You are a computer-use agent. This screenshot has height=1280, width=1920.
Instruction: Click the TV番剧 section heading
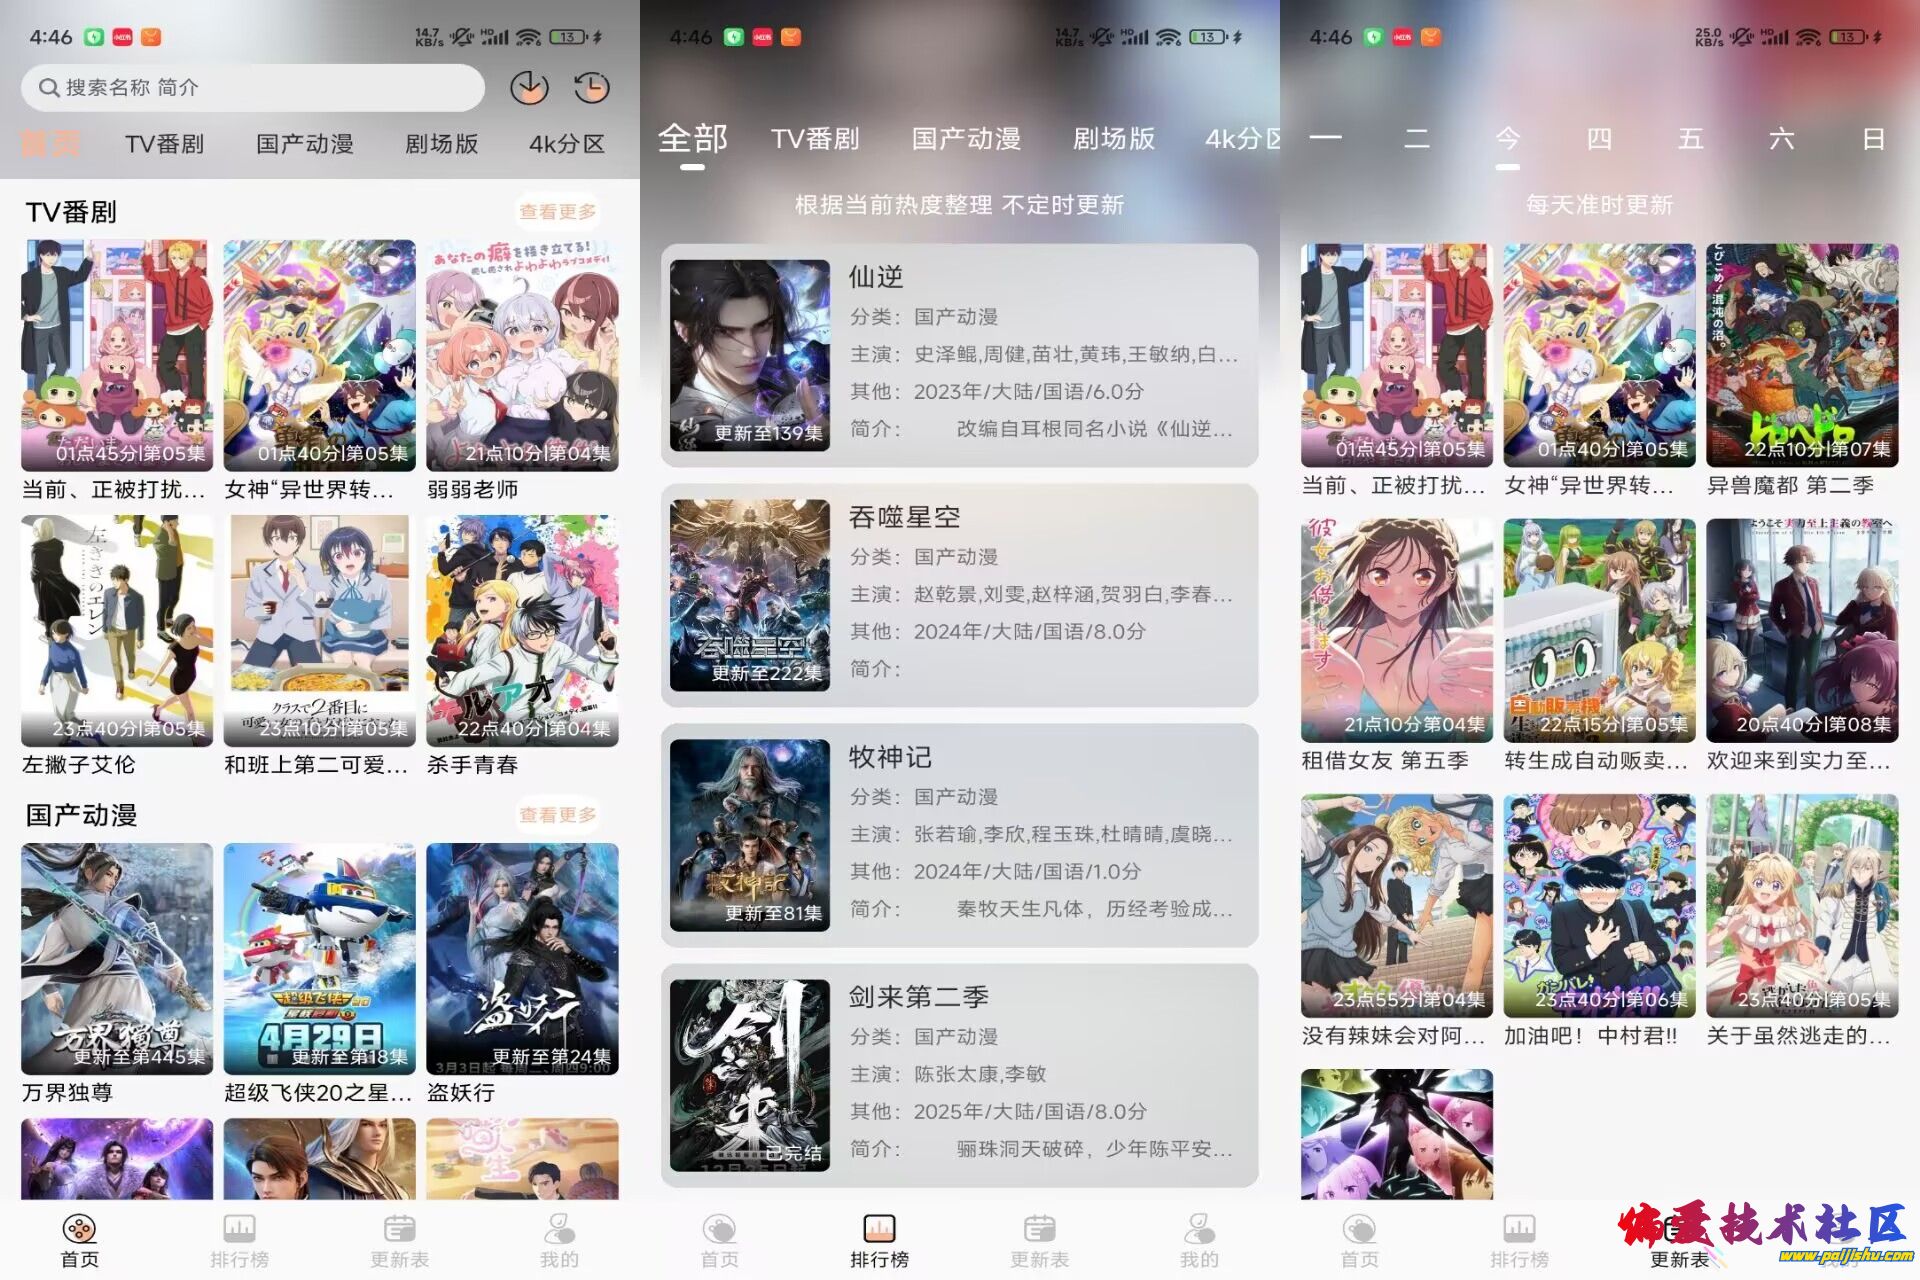pyautogui.click(x=71, y=212)
